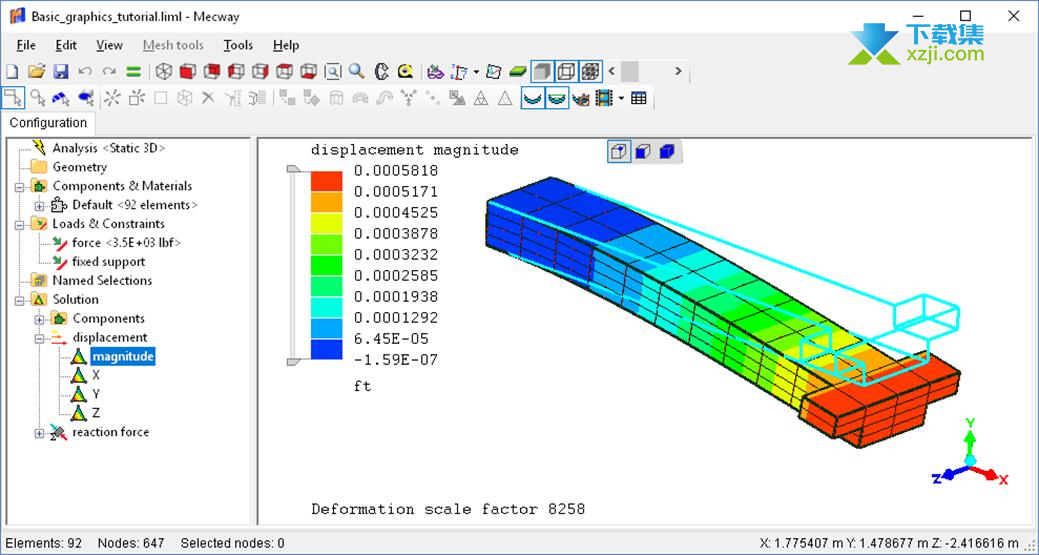Click the upper color legend slider handle
Image resolution: width=1039 pixels, height=555 pixels.
(293, 170)
